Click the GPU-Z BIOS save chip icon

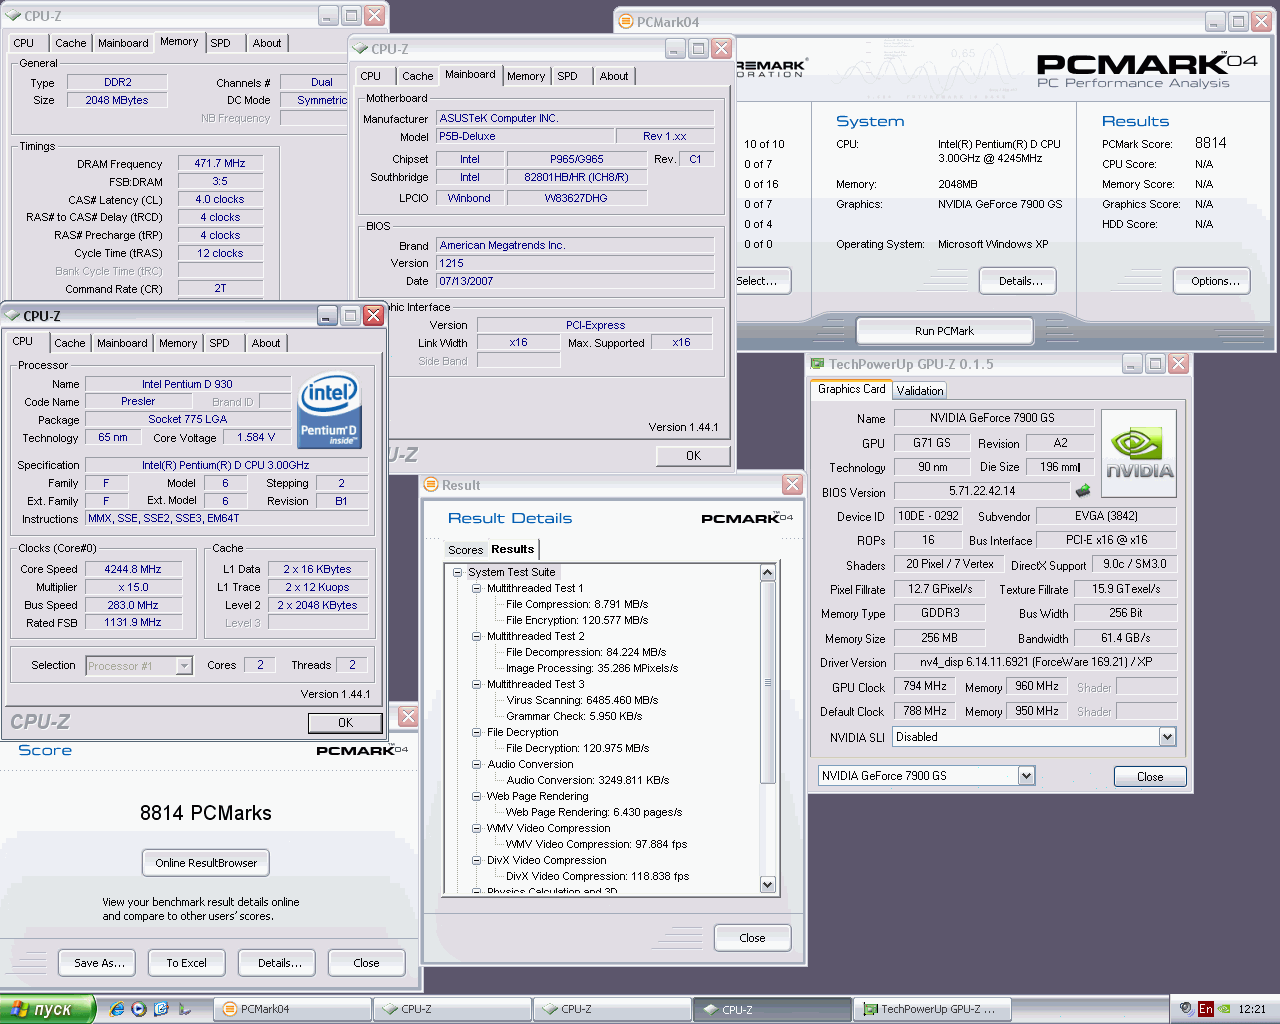point(1082,491)
